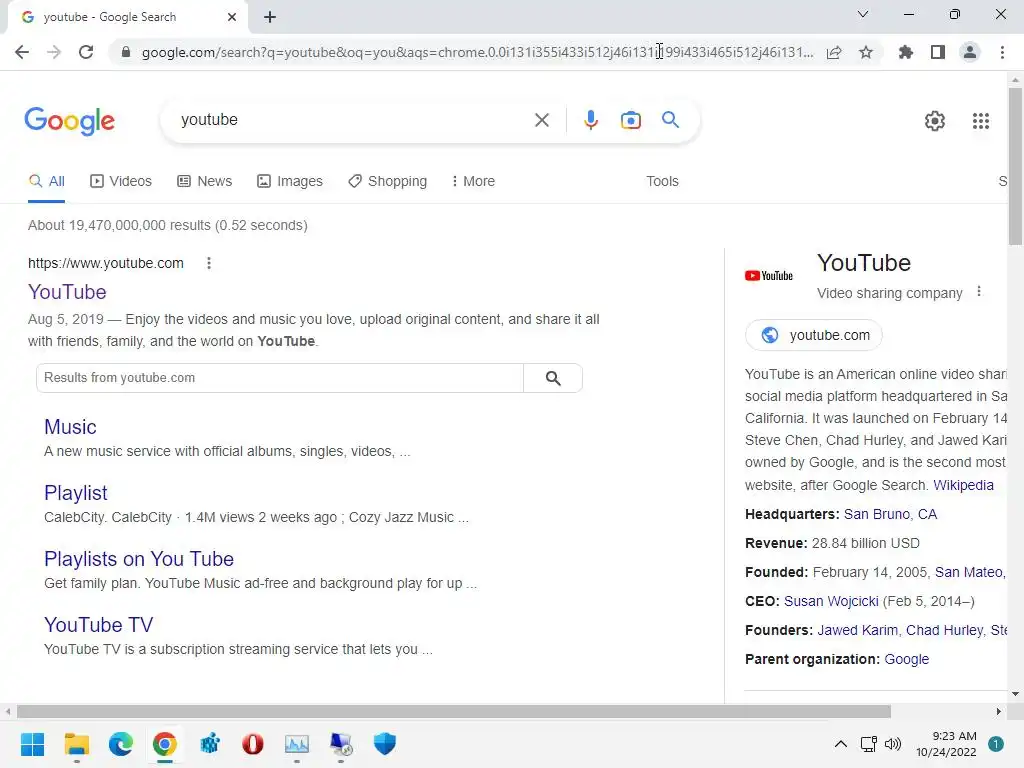Open the YouTube main result link
The image size is (1024, 768).
pyautogui.click(x=67, y=292)
